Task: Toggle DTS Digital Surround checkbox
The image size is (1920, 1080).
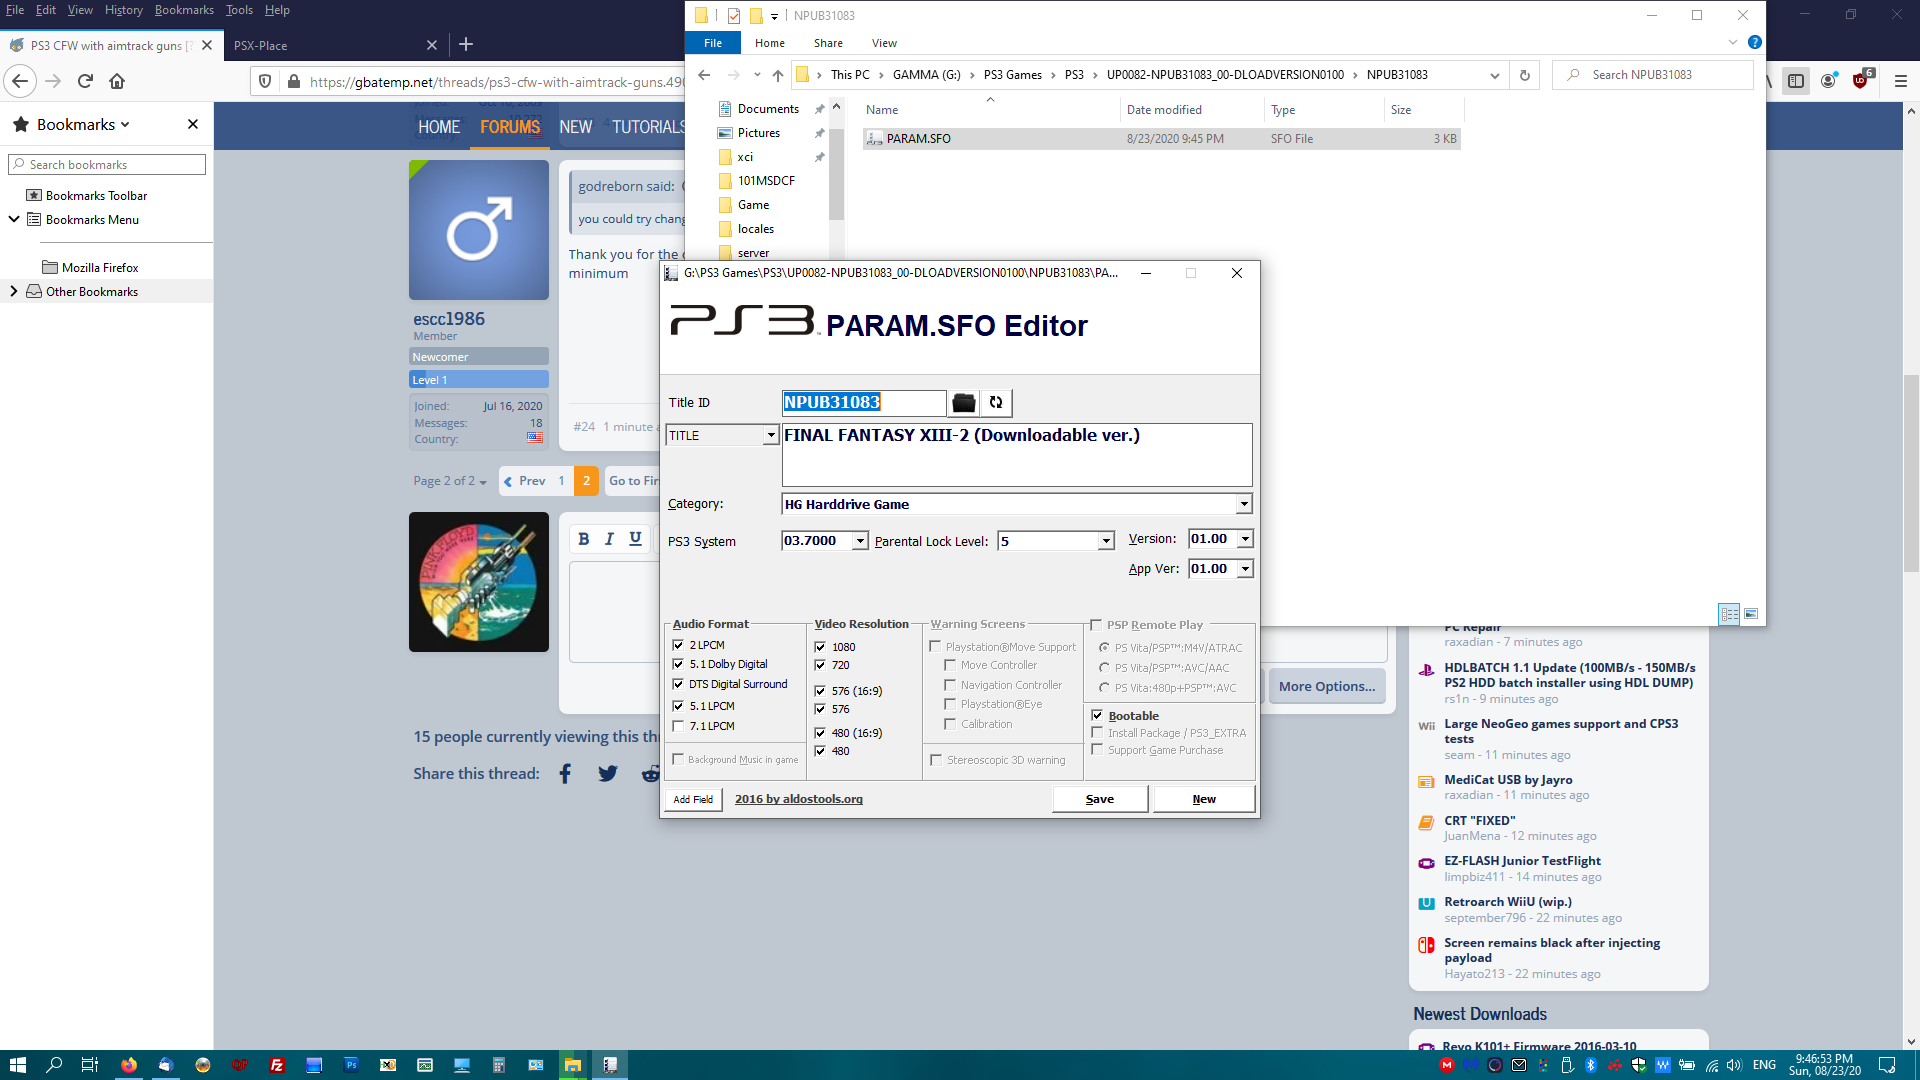Action: tap(679, 684)
